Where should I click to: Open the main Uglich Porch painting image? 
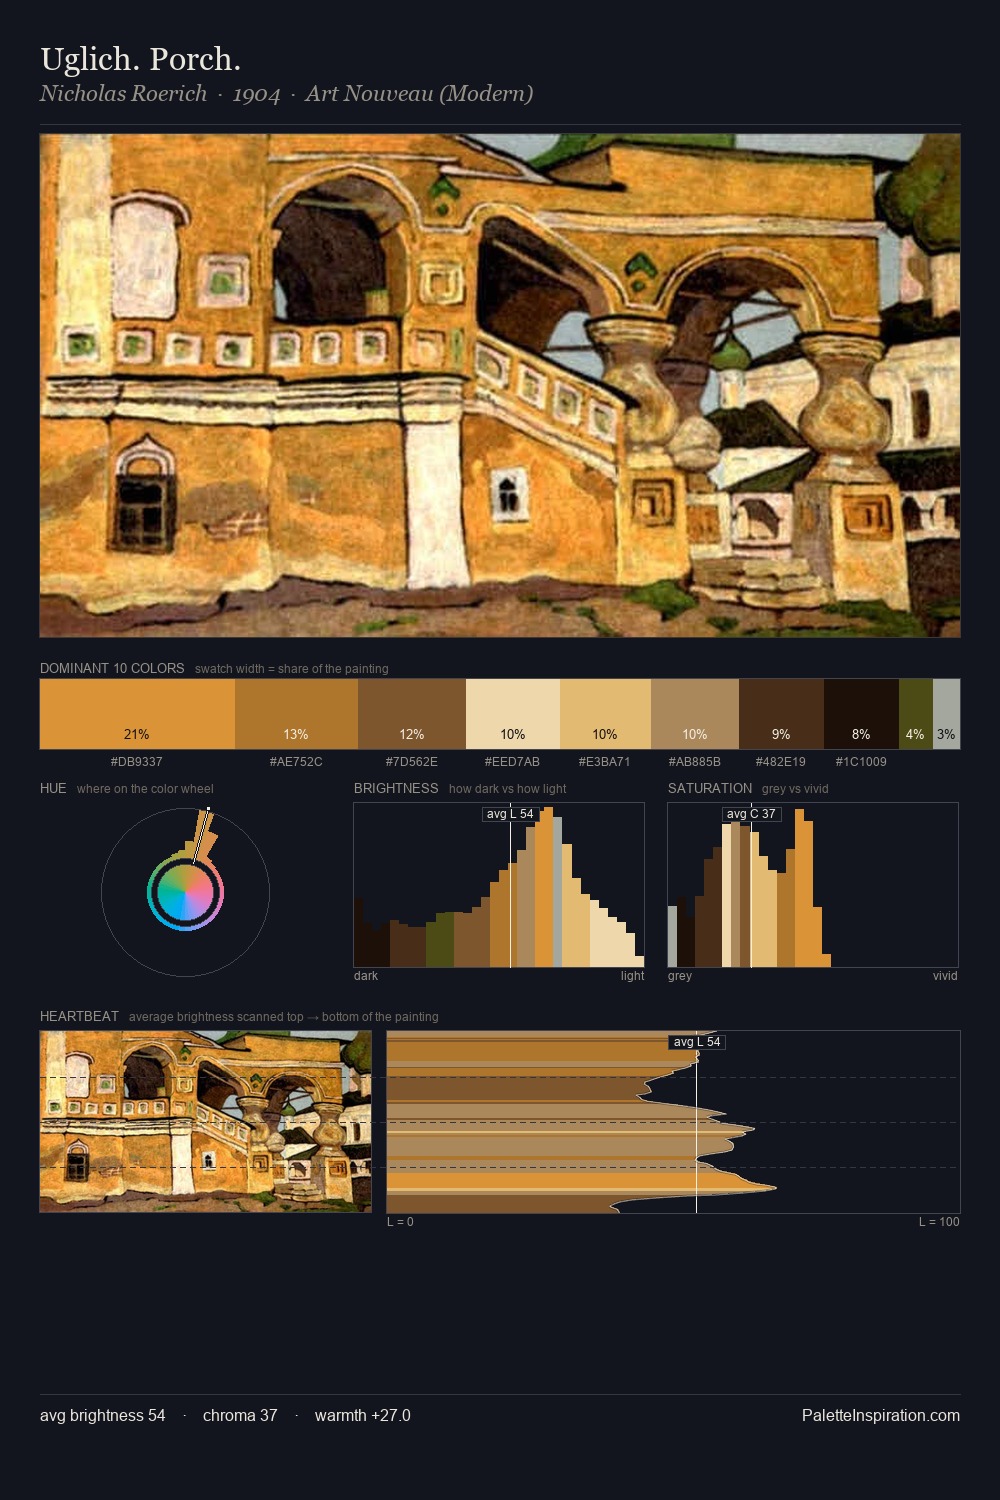(500, 386)
